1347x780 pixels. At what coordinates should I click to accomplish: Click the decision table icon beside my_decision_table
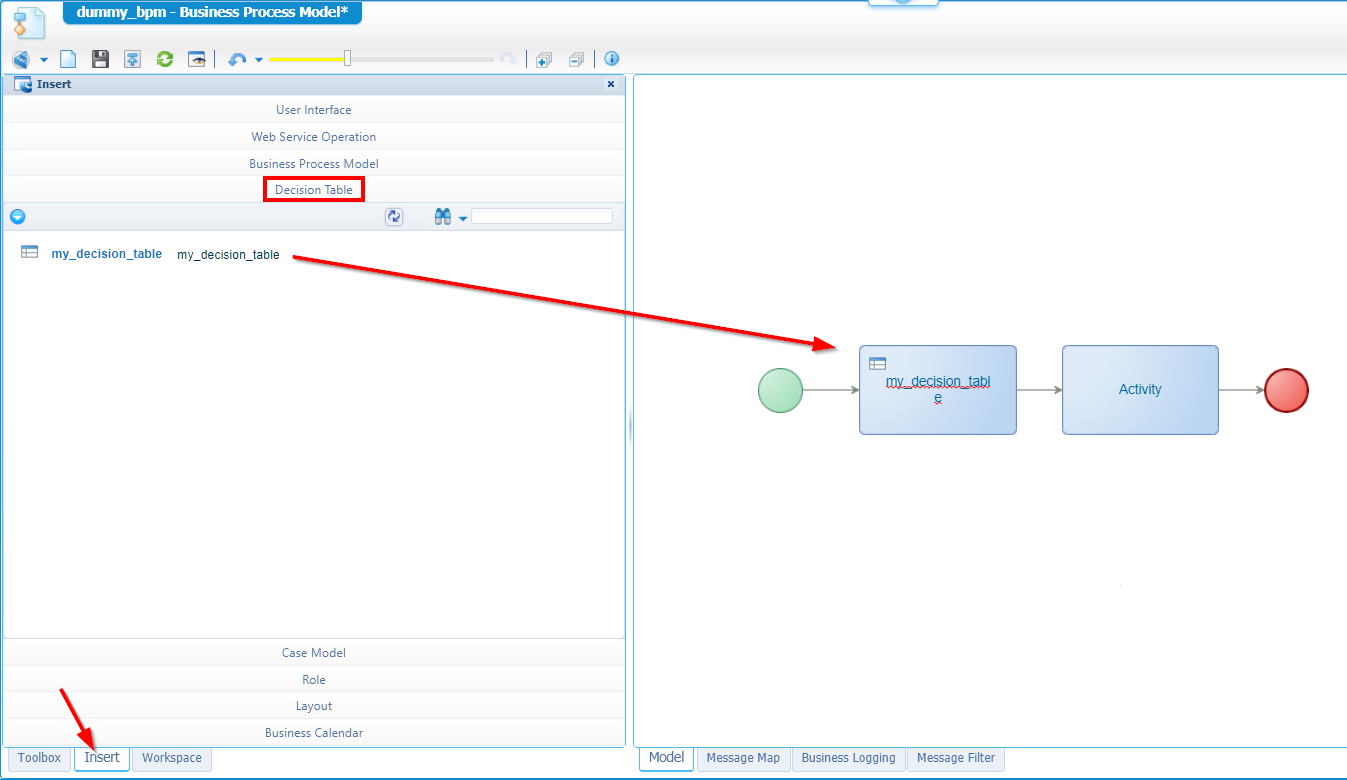29,252
